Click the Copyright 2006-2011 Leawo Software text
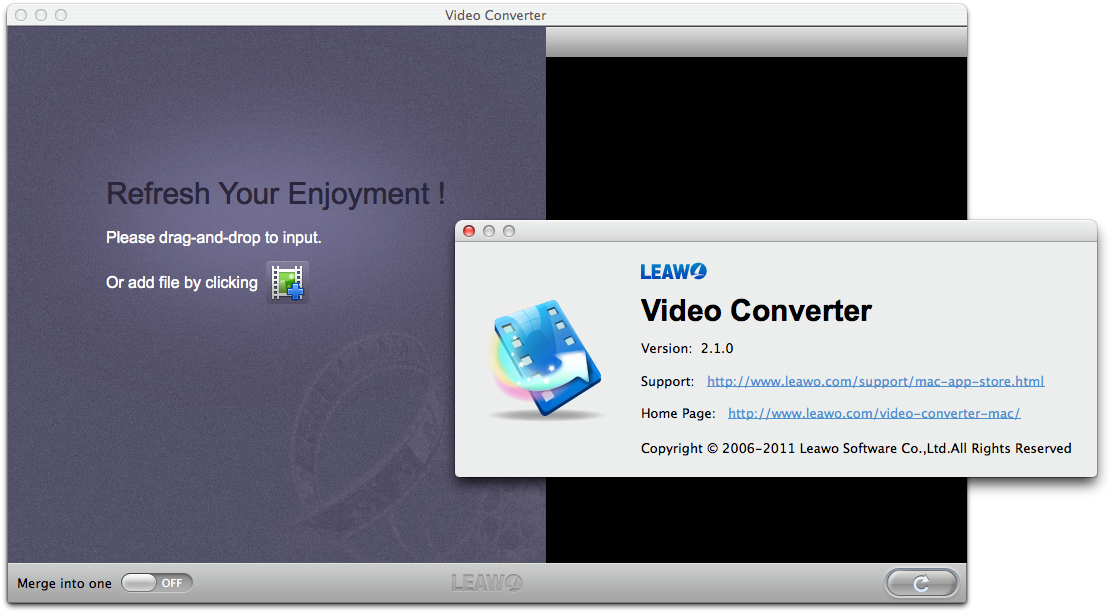Viewport: 1113px width, 613px height. click(x=856, y=448)
